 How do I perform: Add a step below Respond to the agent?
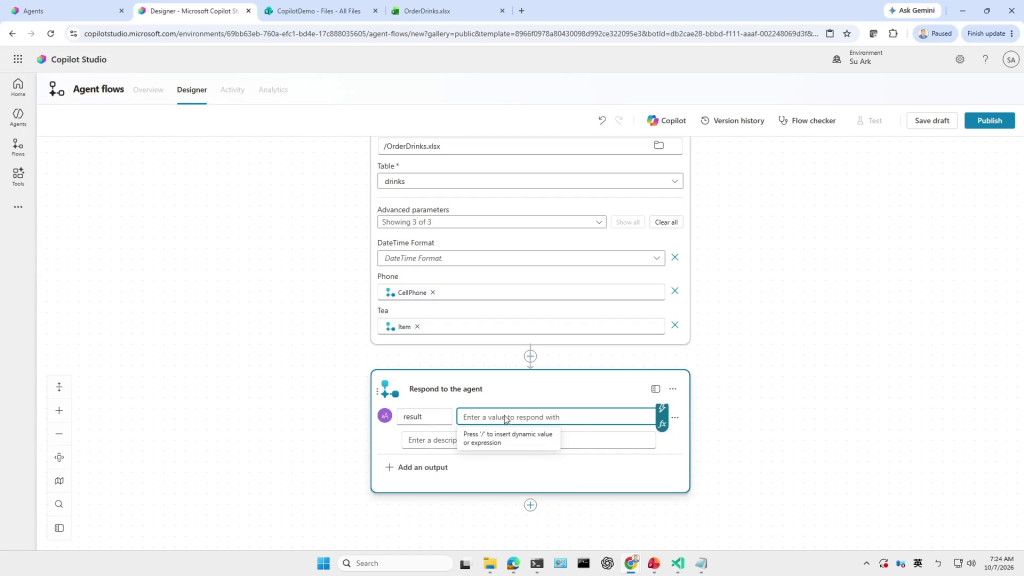click(x=530, y=505)
